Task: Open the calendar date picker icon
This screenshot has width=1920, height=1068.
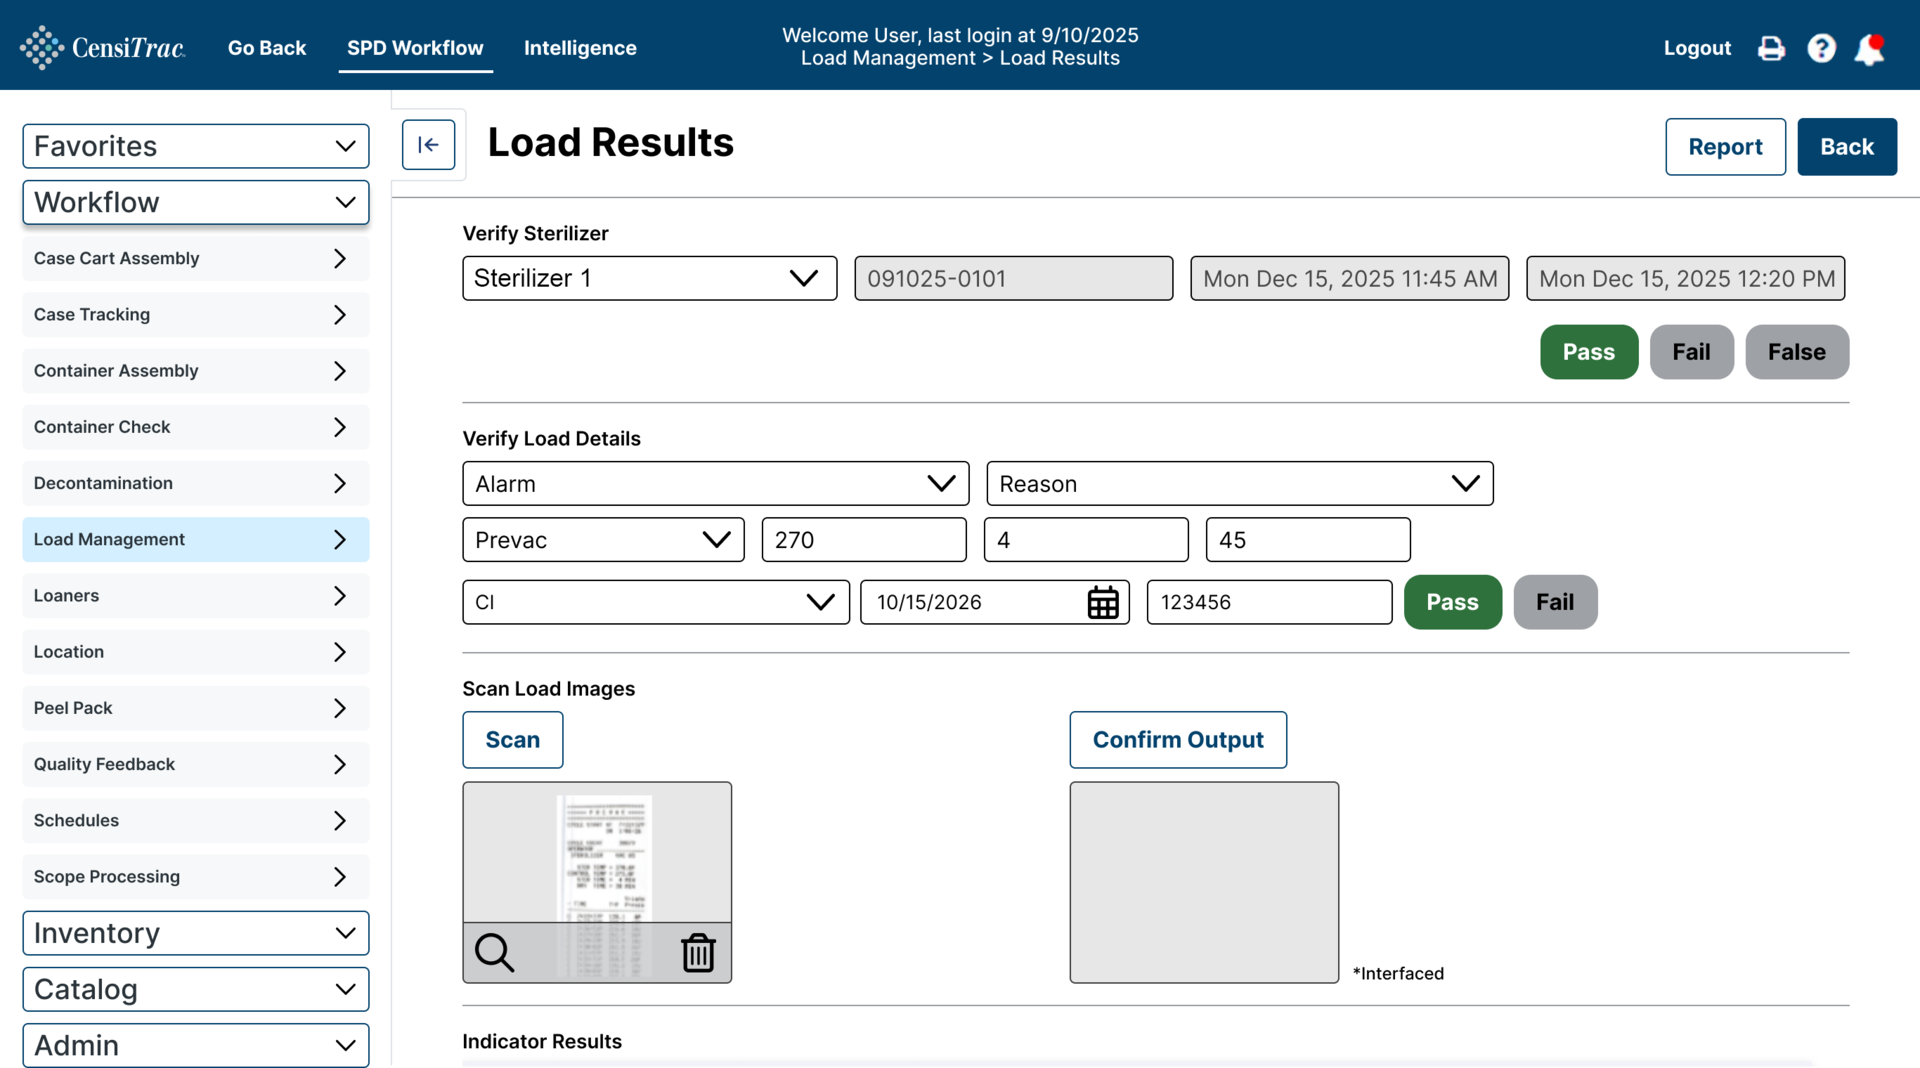Action: [1103, 602]
